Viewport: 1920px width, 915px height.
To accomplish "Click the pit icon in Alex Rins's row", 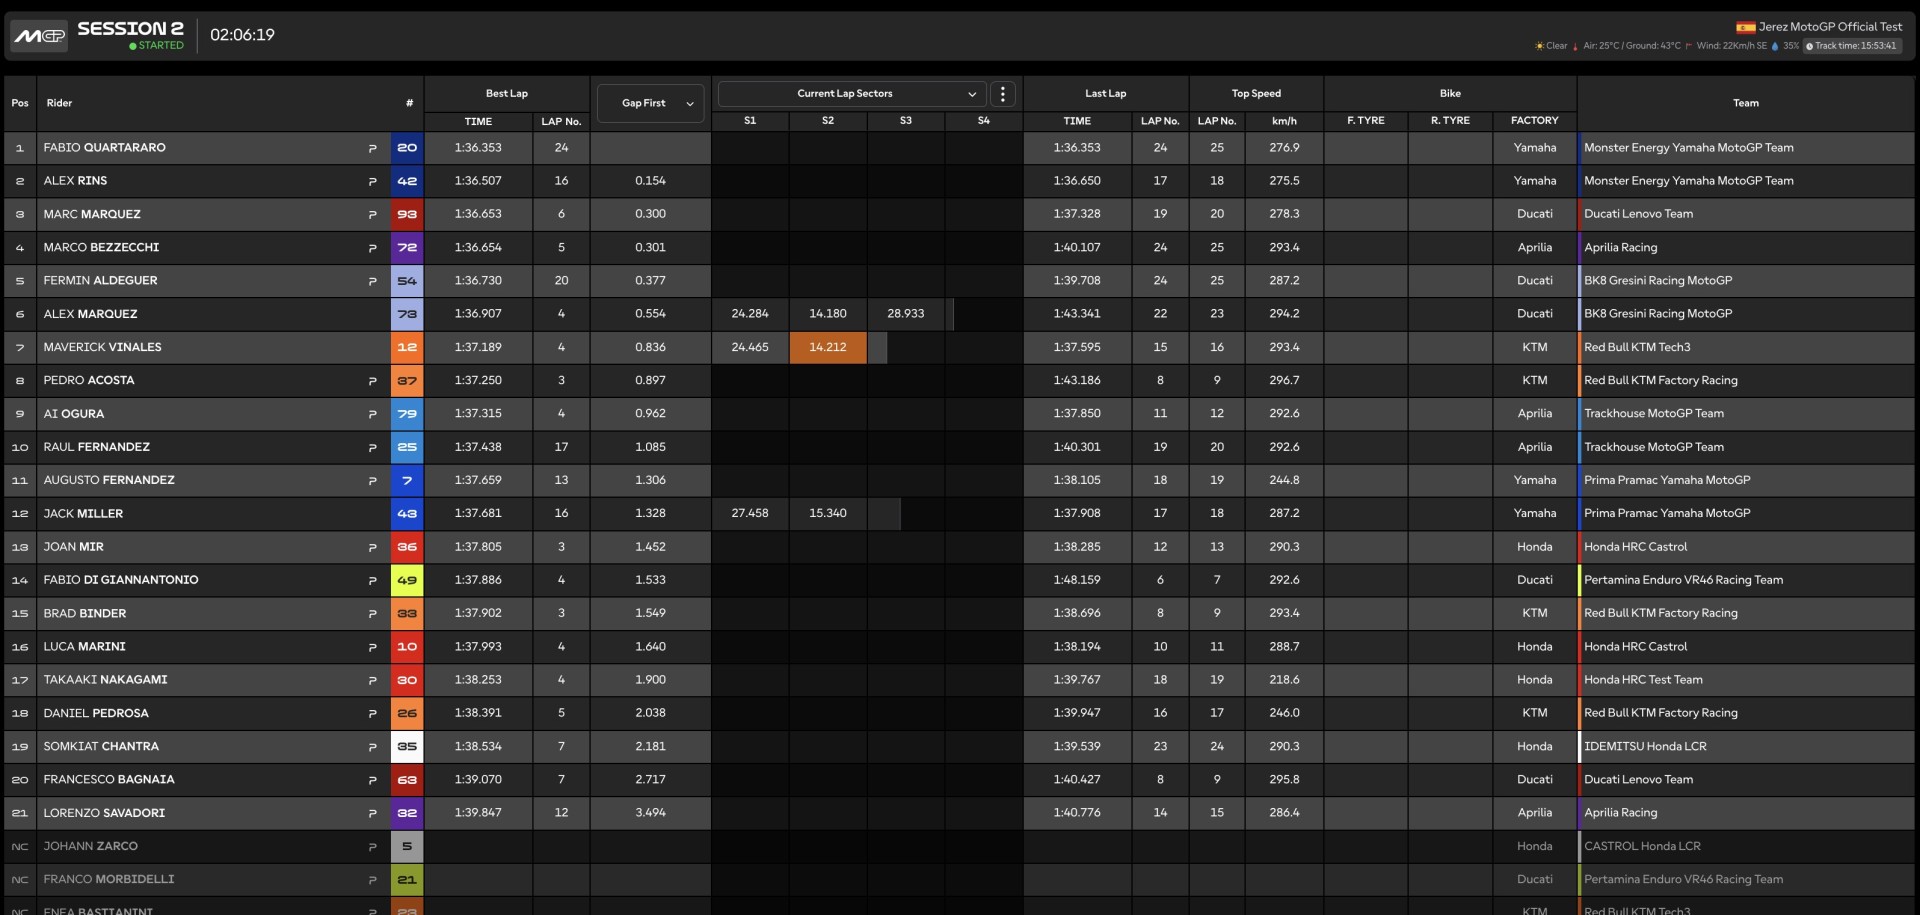I will coord(372,181).
